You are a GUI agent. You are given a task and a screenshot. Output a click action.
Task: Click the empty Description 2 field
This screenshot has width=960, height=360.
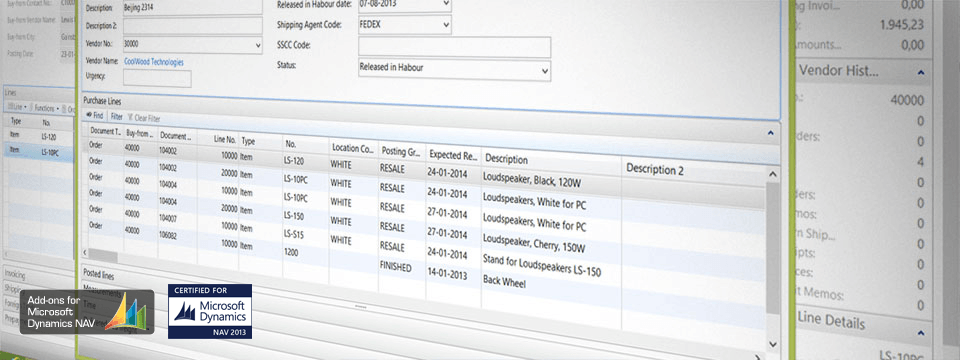[193, 26]
